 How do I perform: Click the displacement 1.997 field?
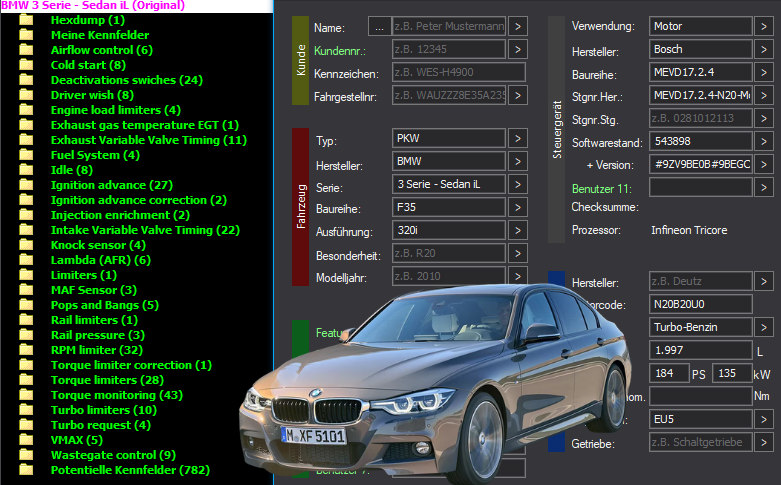[x=701, y=350]
